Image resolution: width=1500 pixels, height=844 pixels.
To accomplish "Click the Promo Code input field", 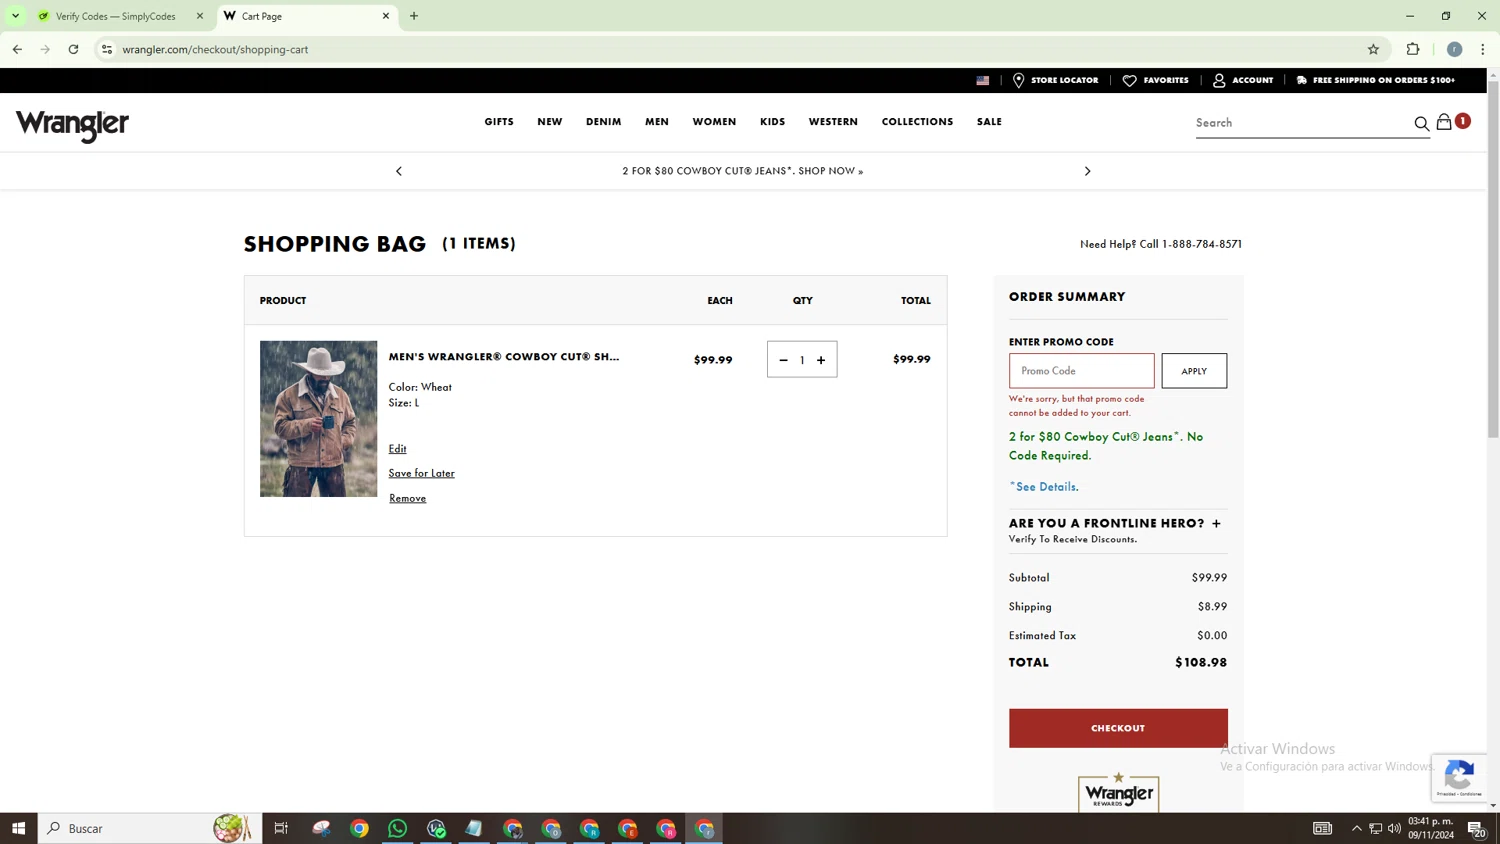I will 1081,371.
